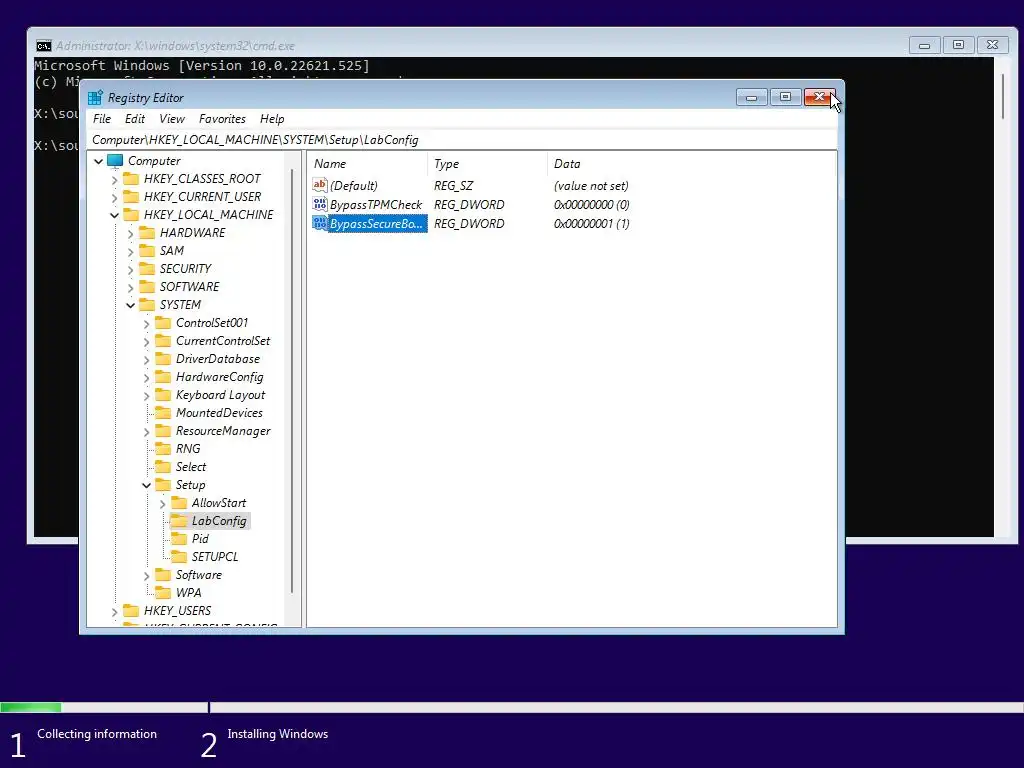Open the Favorites menu

(x=222, y=119)
